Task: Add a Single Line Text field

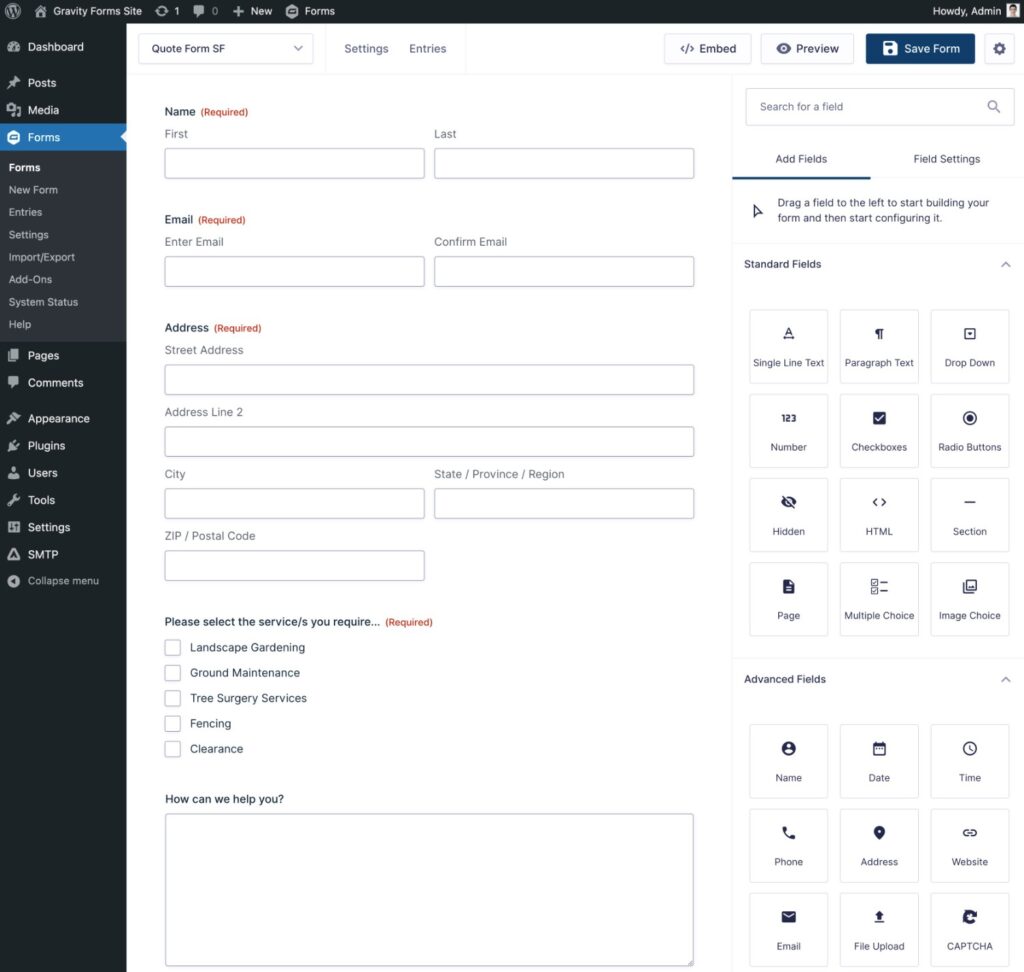Action: (x=788, y=347)
